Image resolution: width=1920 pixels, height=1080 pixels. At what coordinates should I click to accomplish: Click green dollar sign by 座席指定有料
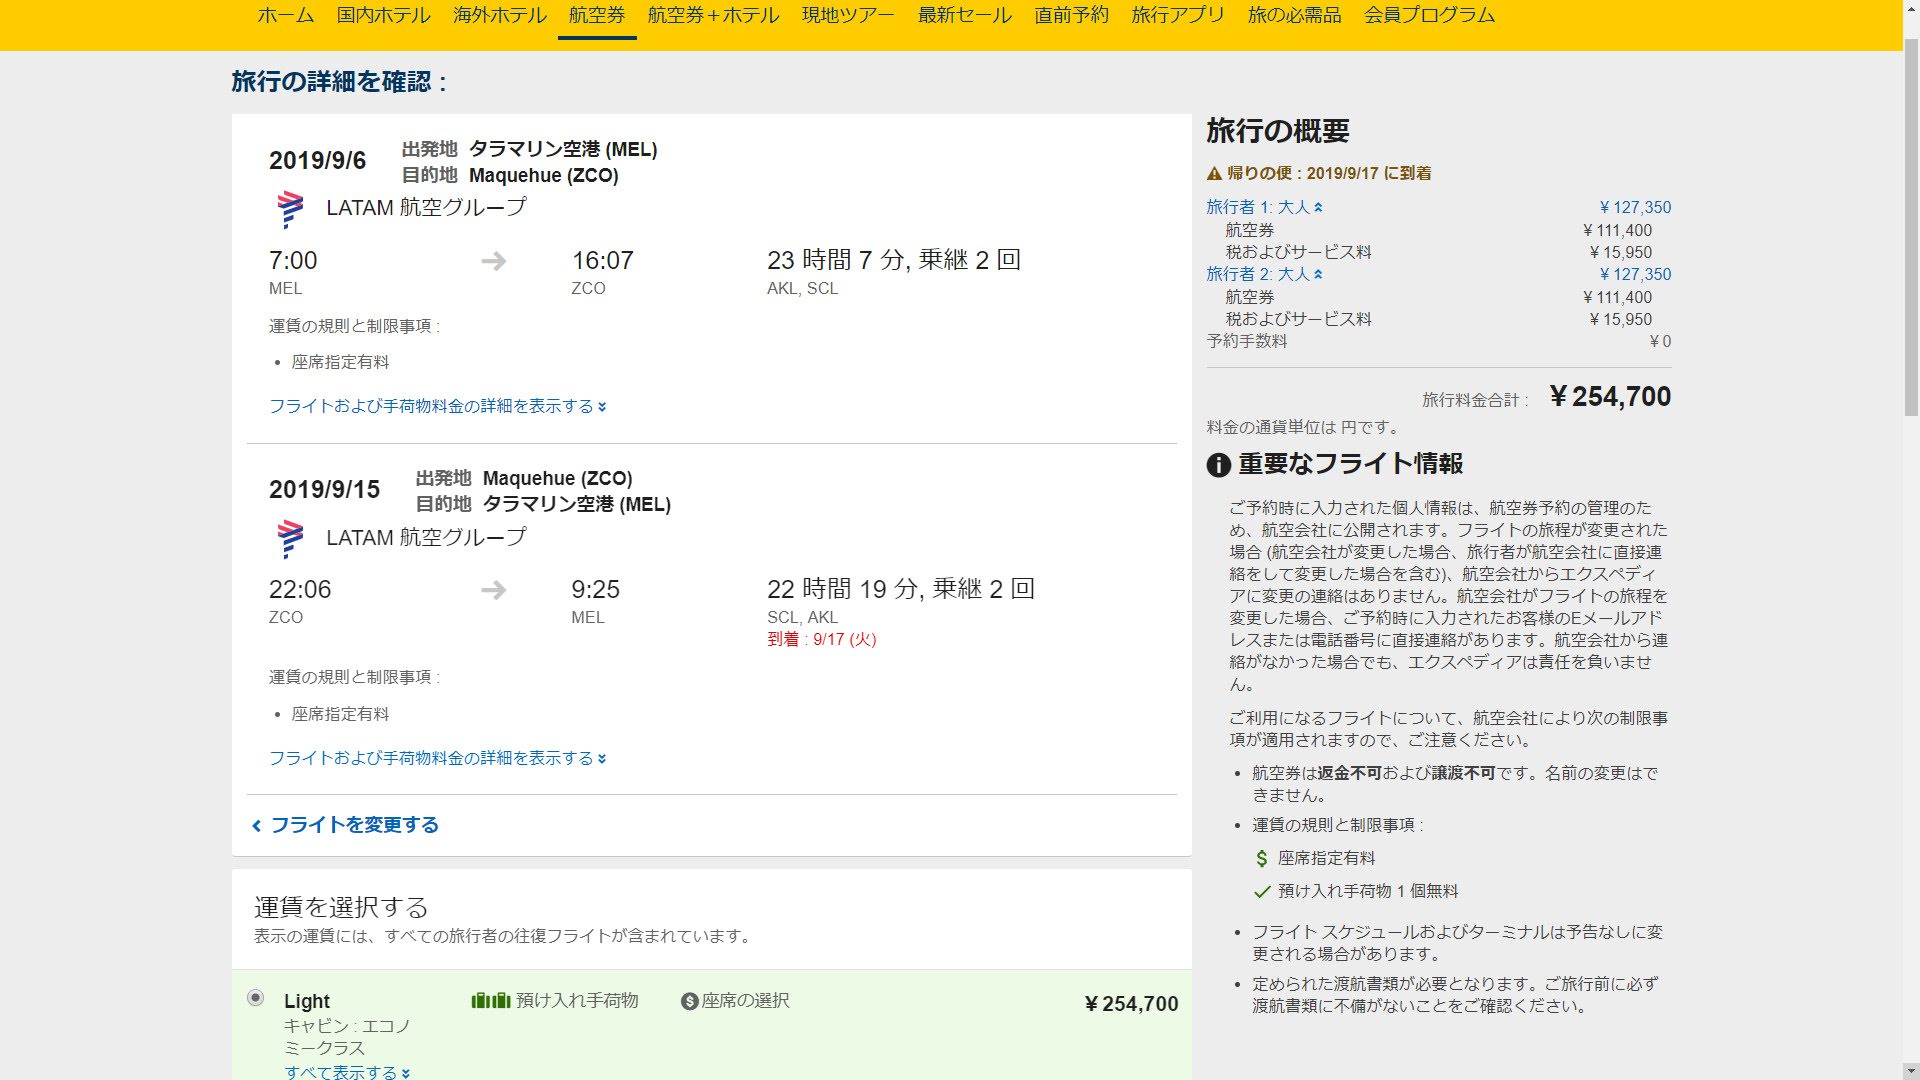tap(1262, 859)
